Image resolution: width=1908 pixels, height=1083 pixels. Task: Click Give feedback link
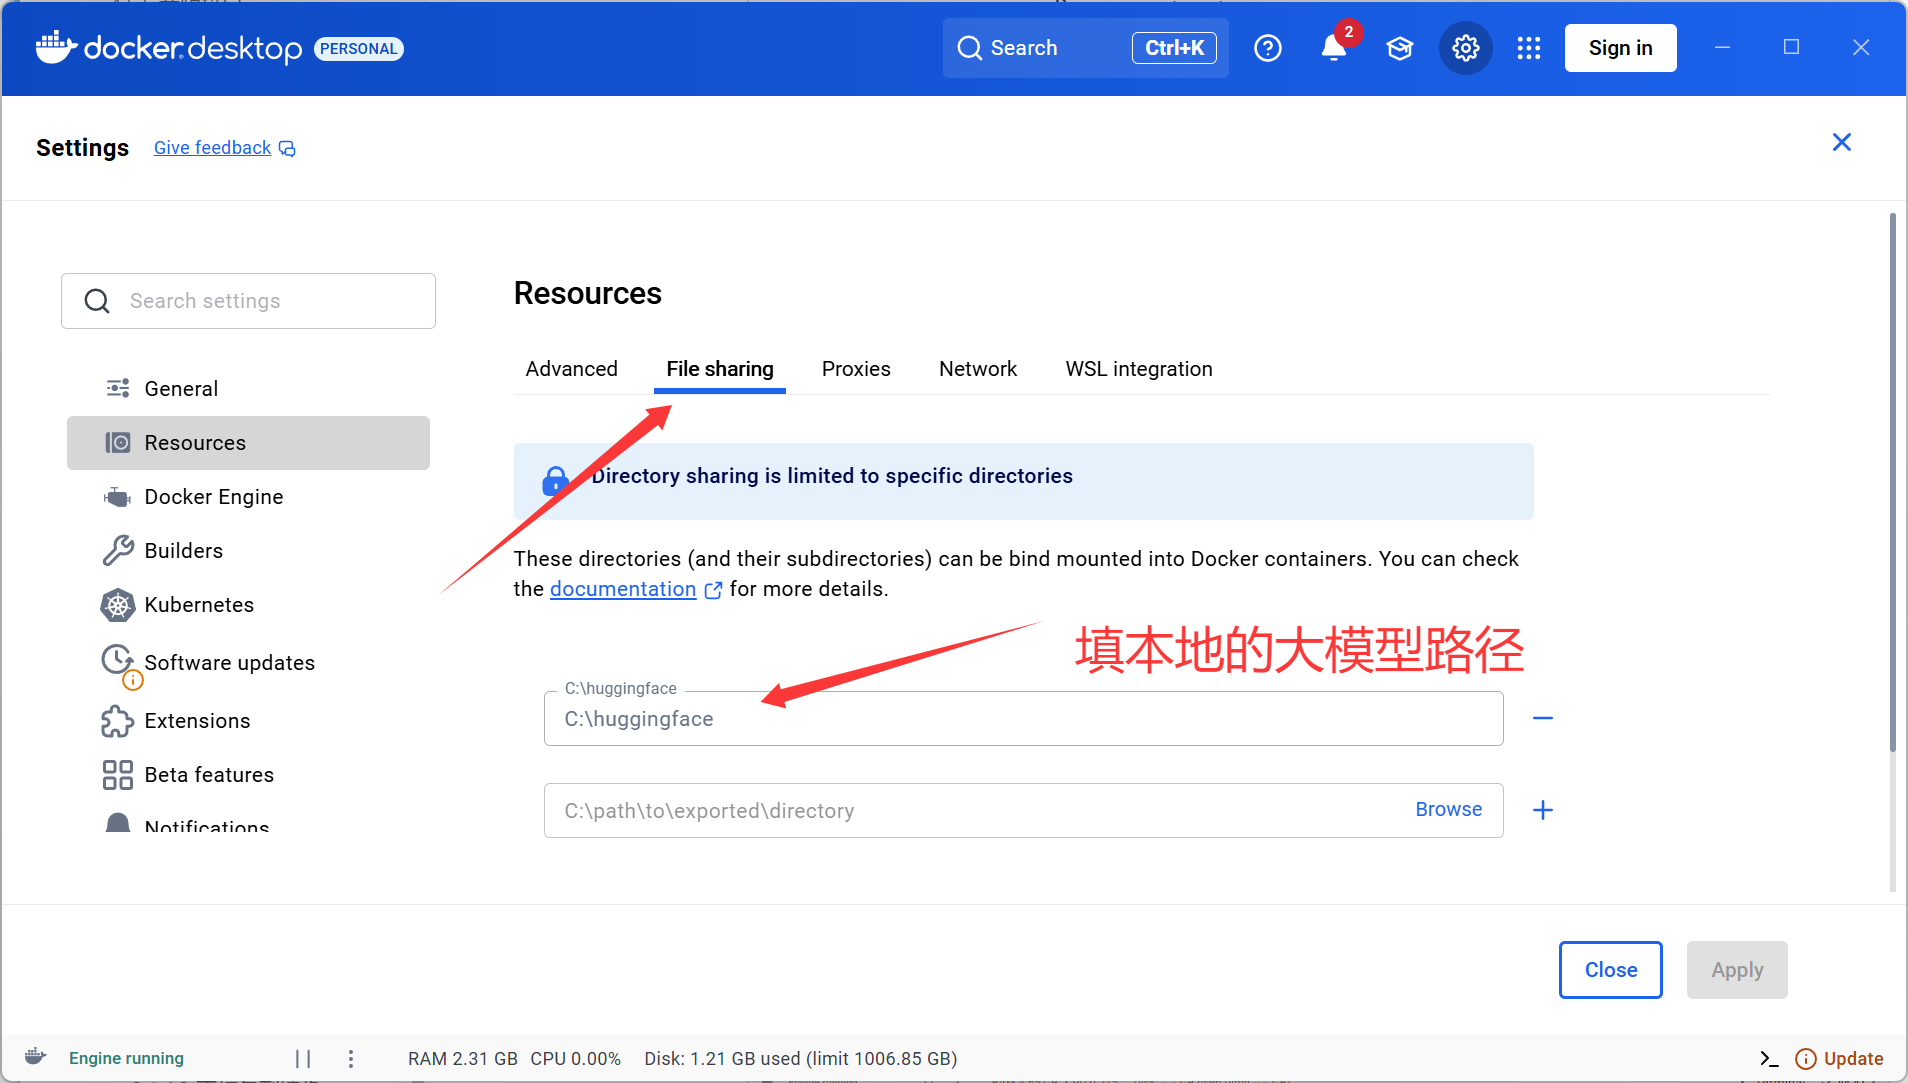212,148
